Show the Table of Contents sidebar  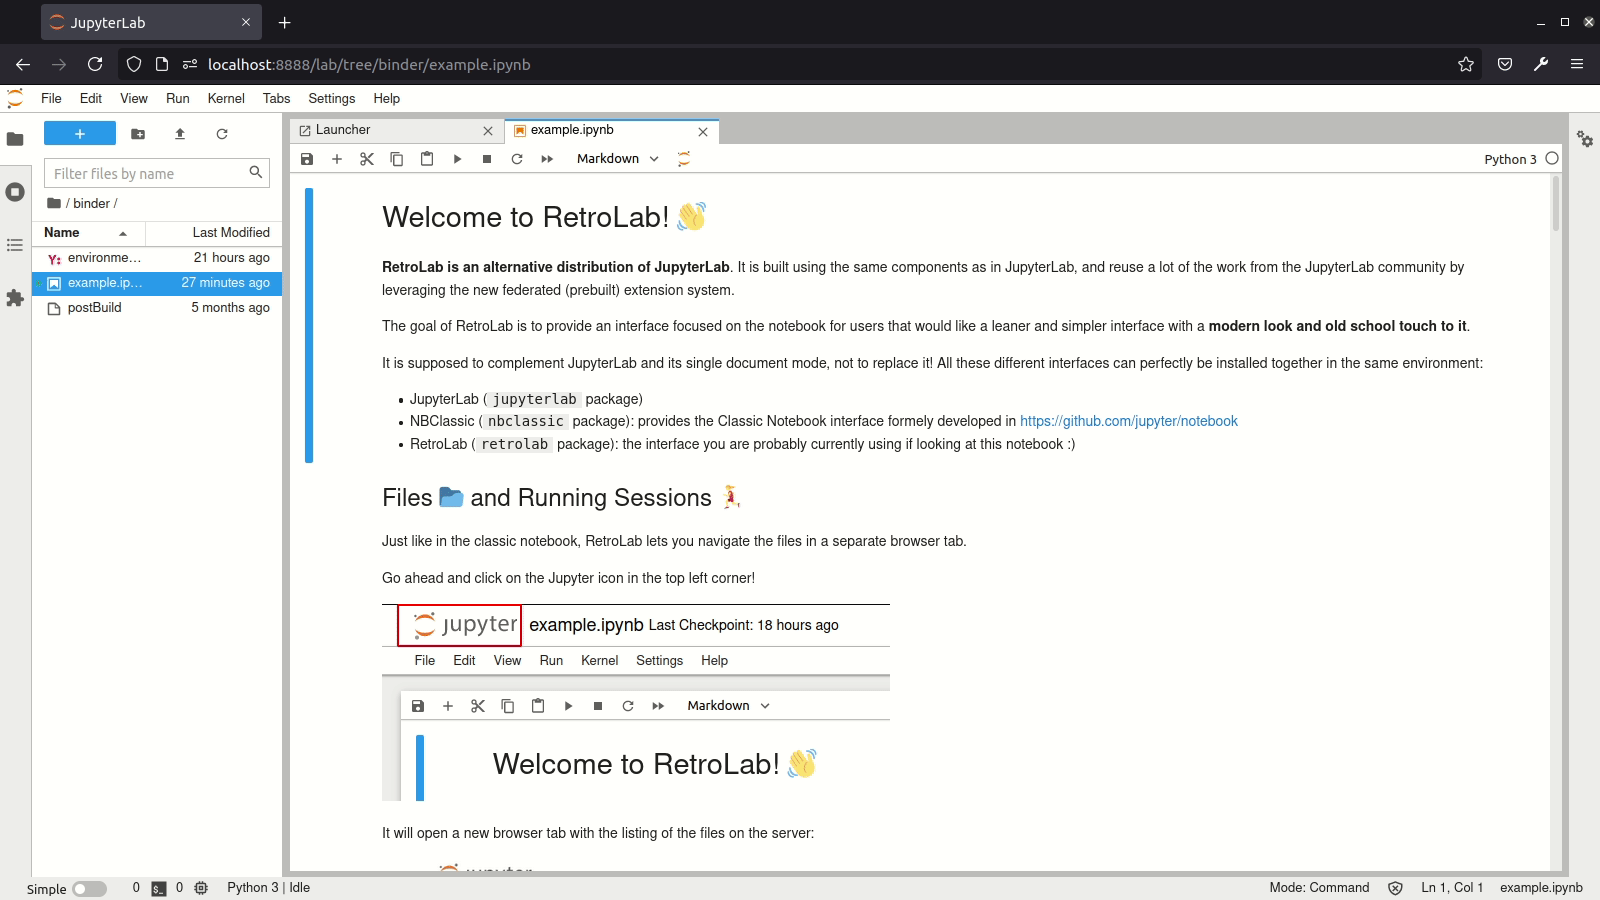point(15,245)
